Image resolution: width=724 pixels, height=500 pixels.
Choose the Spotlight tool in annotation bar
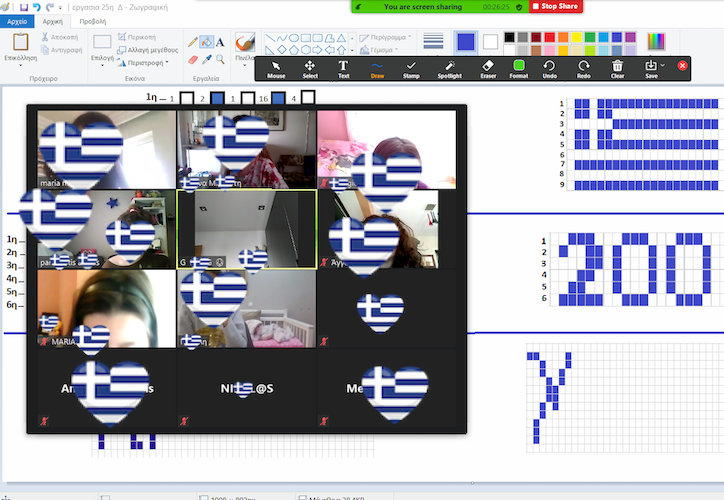tap(449, 69)
